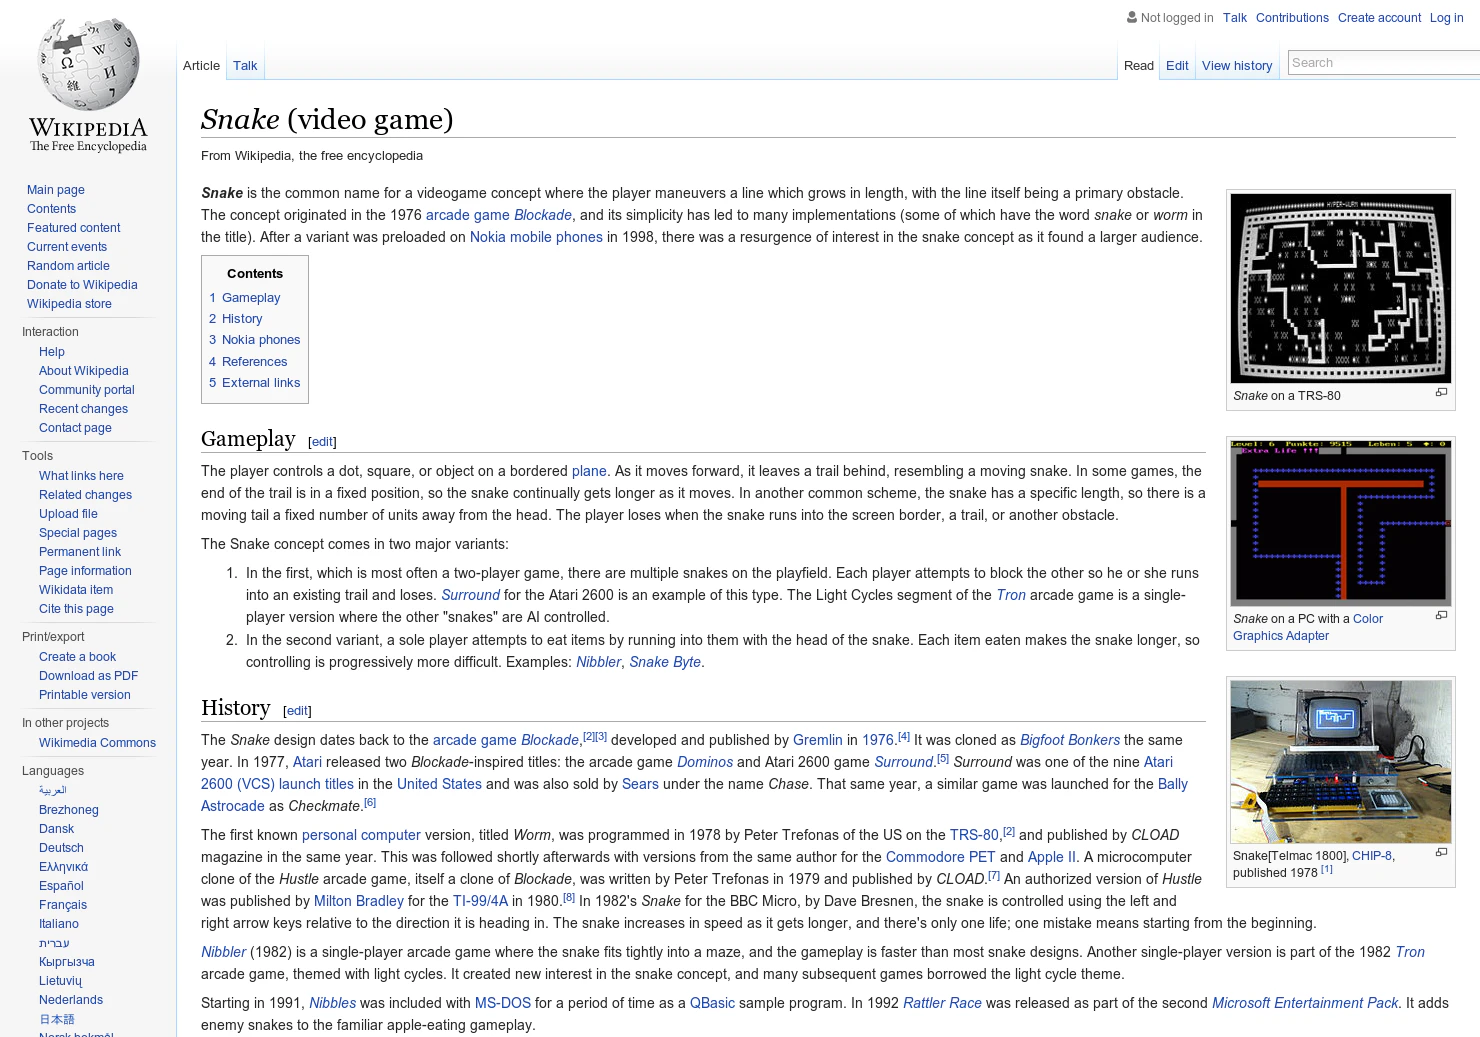The width and height of the screenshot is (1480, 1037).
Task: Open the Contributions link in the top bar
Action: pyautogui.click(x=1292, y=18)
